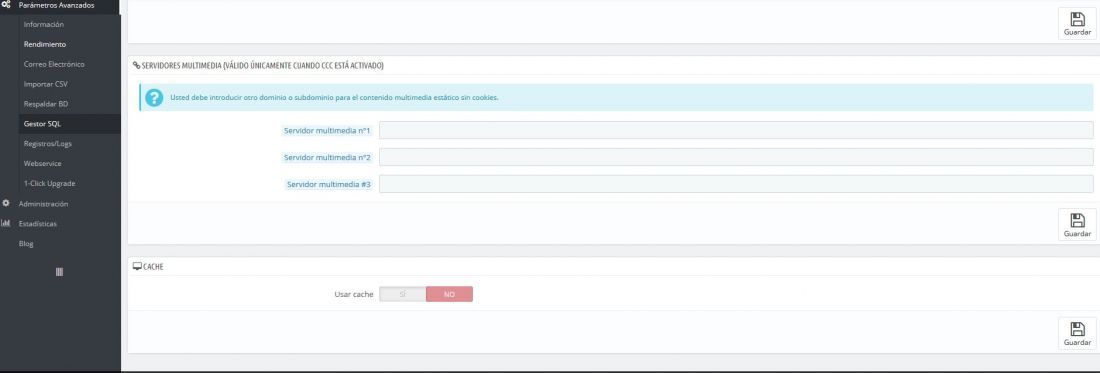1100x373 pixels.
Task: Set Usar cache to NO
Action: click(x=449, y=294)
